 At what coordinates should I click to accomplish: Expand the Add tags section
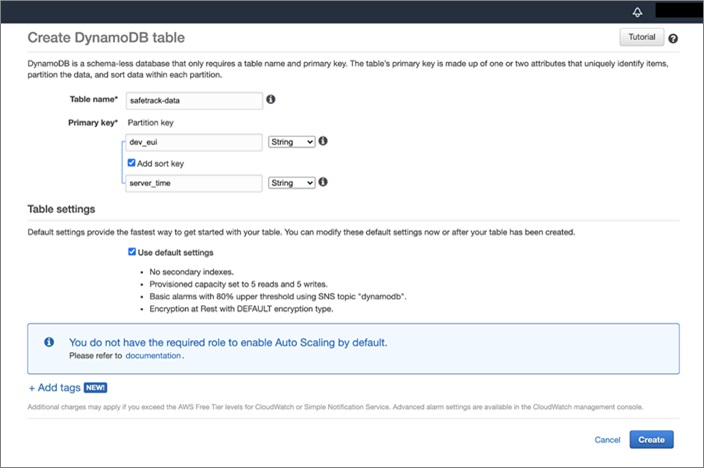coord(54,388)
